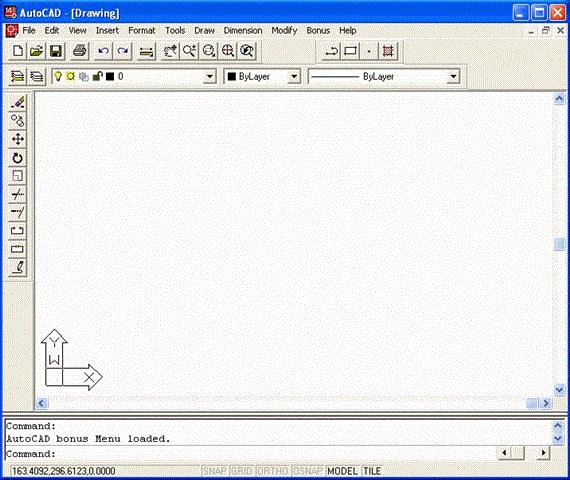Toggle SNAP mode in status bar

tap(214, 471)
